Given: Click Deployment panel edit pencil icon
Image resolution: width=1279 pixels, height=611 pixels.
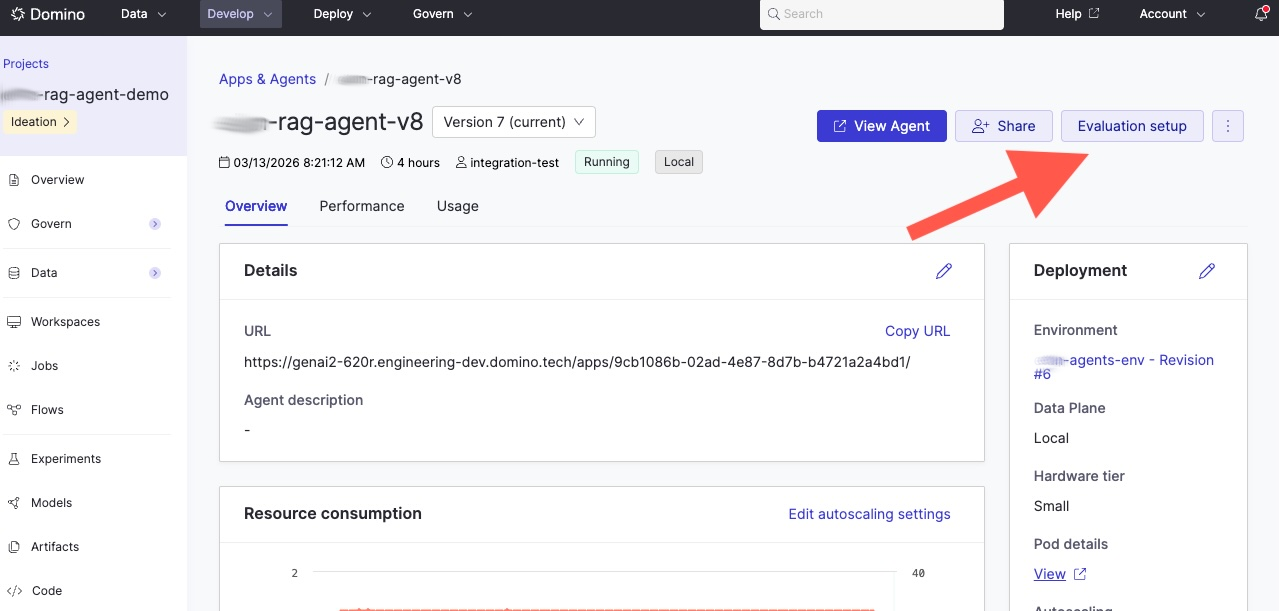Looking at the screenshot, I should point(1206,271).
